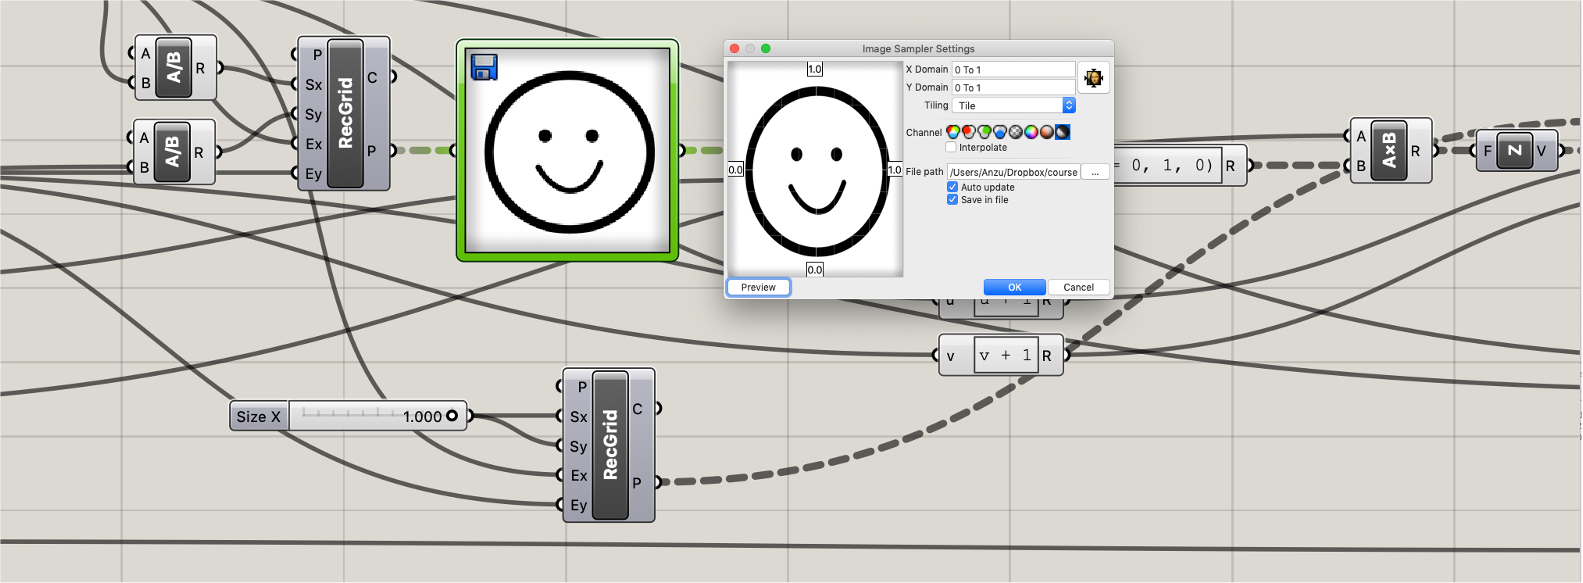Enable the Interpolate checkbox

coord(951,147)
